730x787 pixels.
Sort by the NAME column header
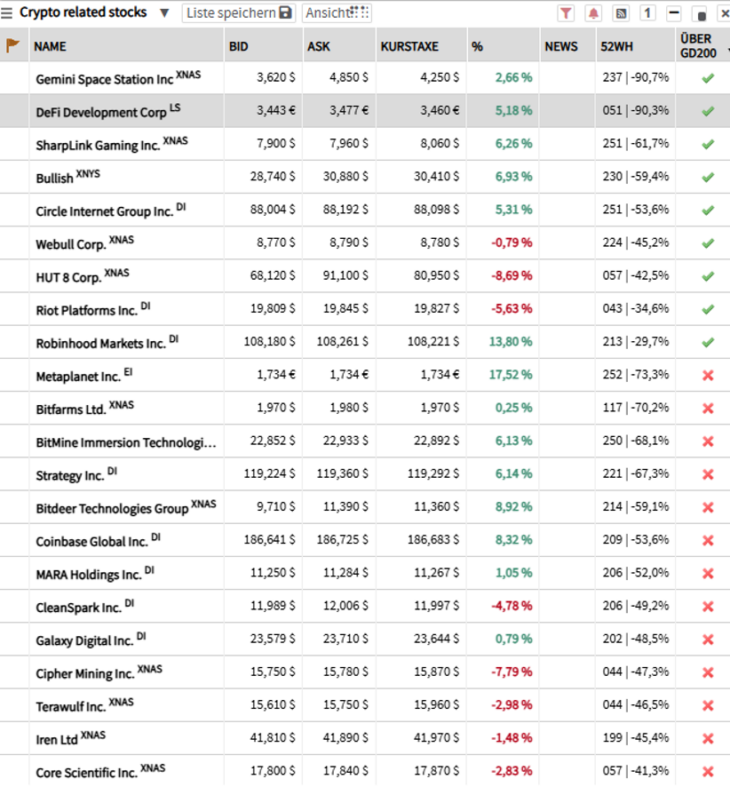[x=50, y=47]
